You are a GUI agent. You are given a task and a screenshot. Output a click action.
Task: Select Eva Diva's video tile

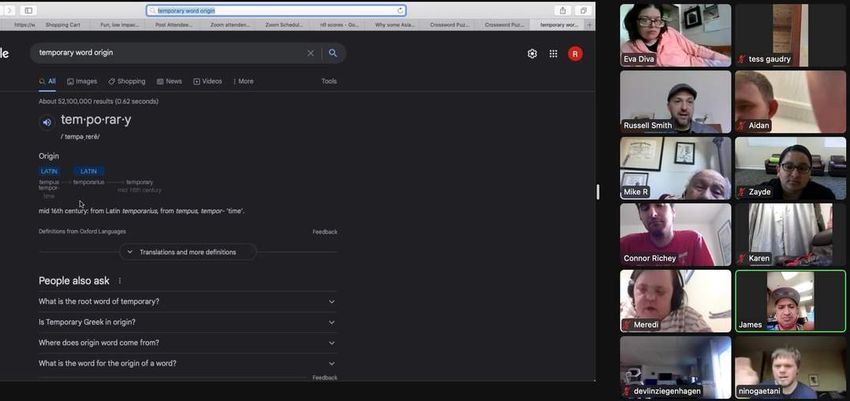675,35
